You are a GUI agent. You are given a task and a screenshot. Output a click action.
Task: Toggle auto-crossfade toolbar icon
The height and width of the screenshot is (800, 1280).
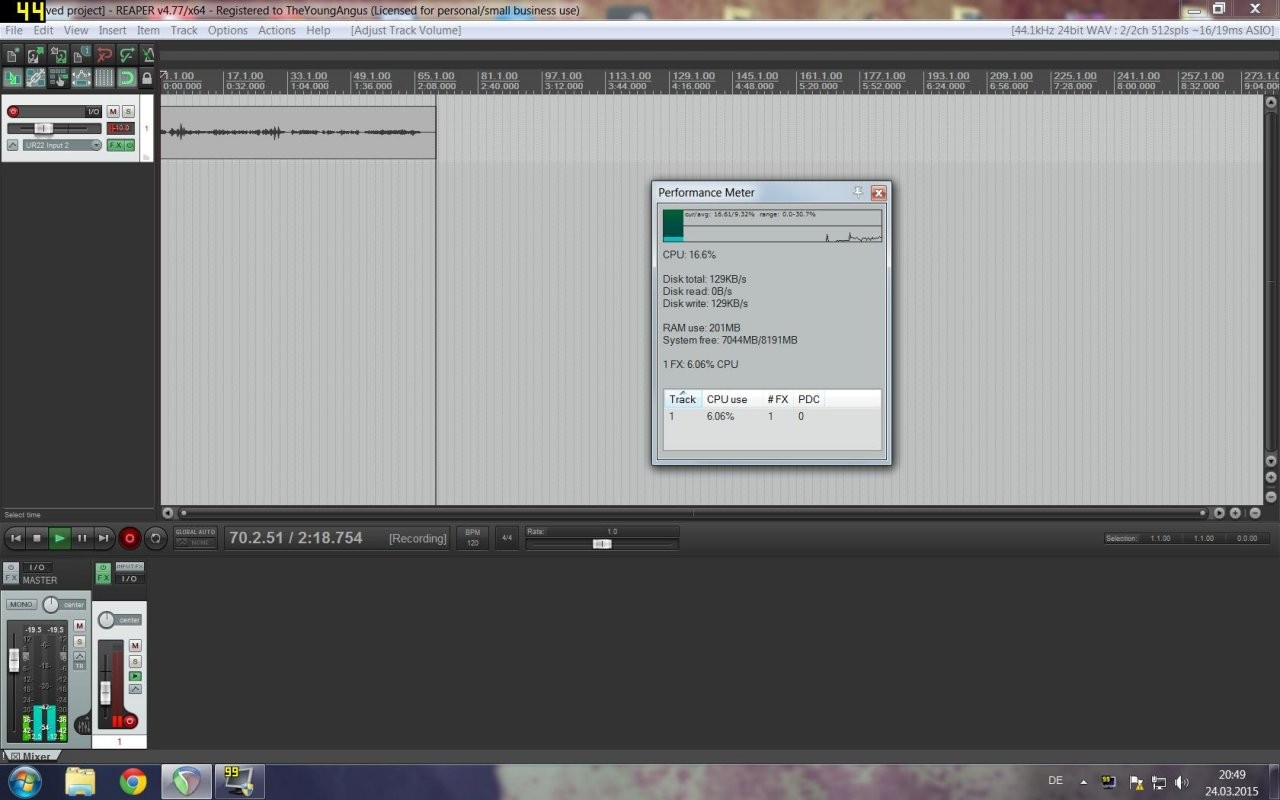12,77
